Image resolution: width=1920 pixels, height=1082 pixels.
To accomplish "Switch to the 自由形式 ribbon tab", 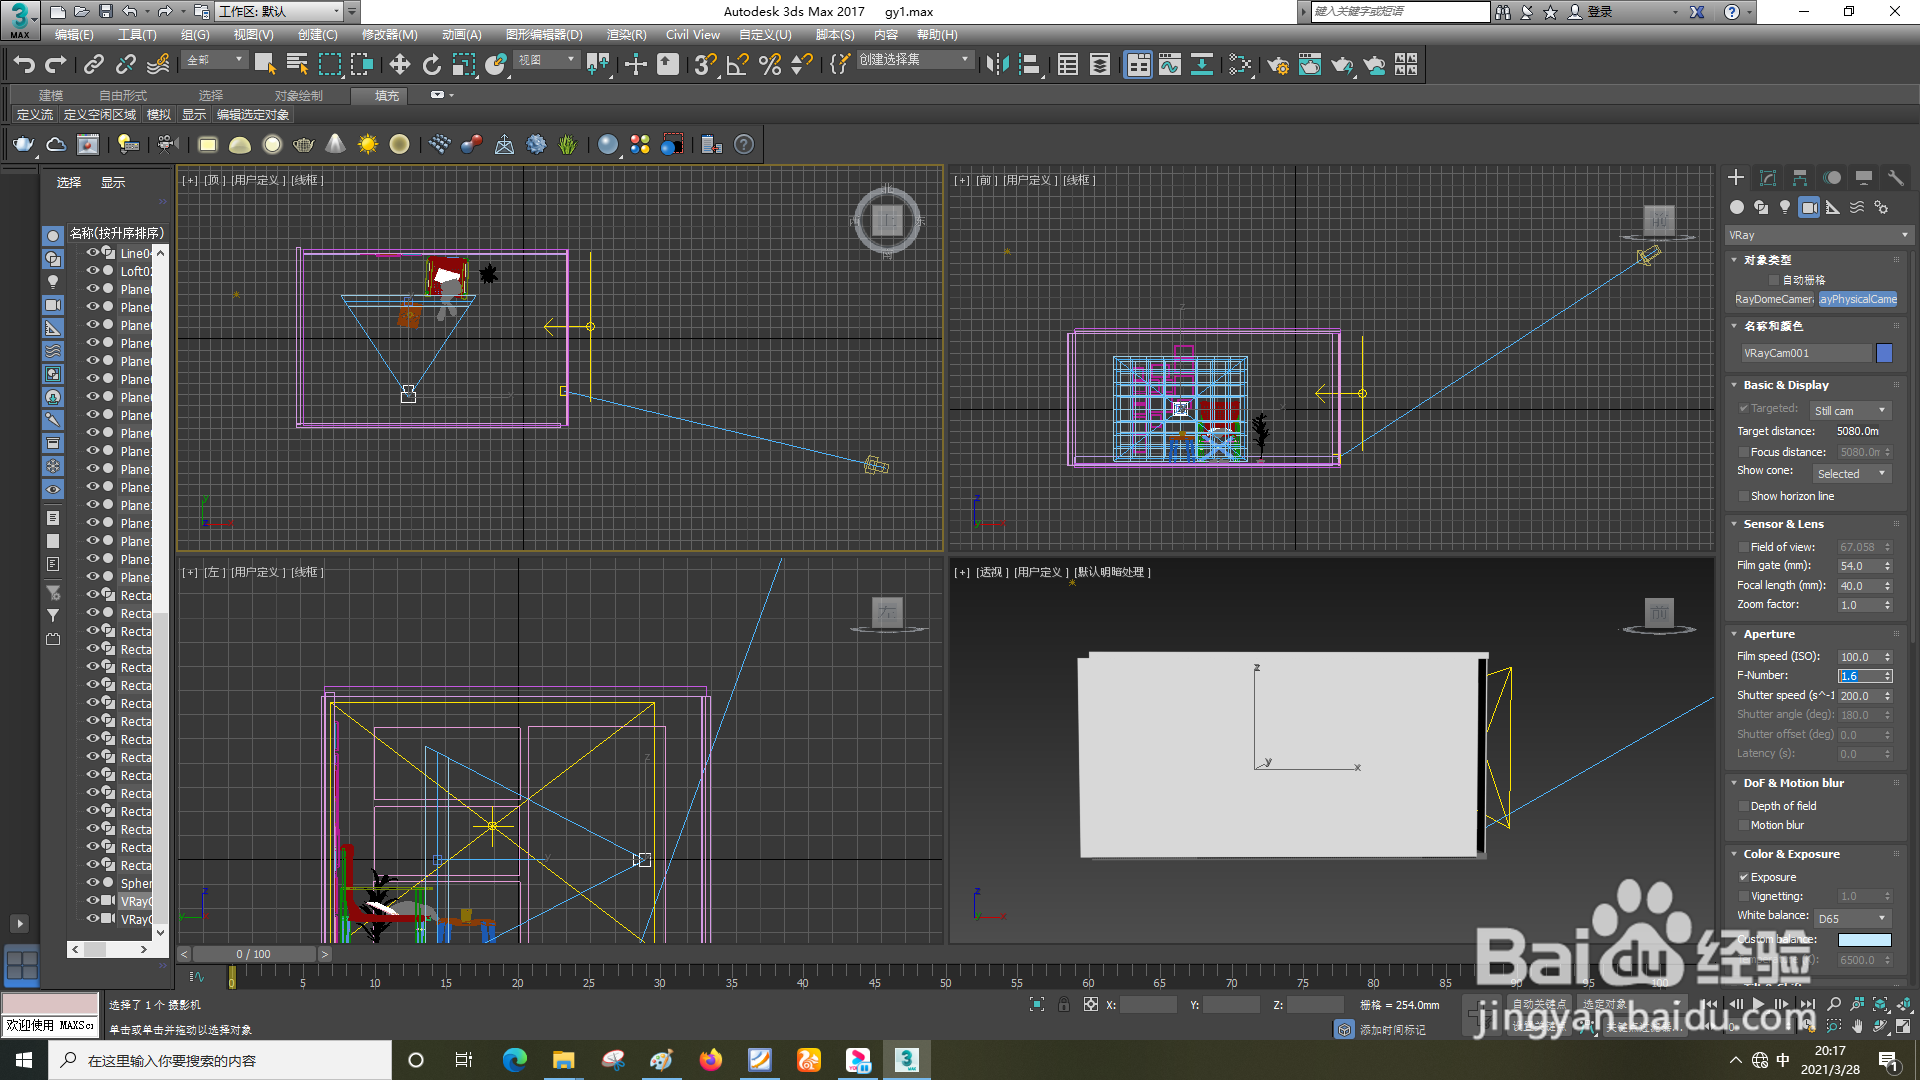I will [122, 96].
